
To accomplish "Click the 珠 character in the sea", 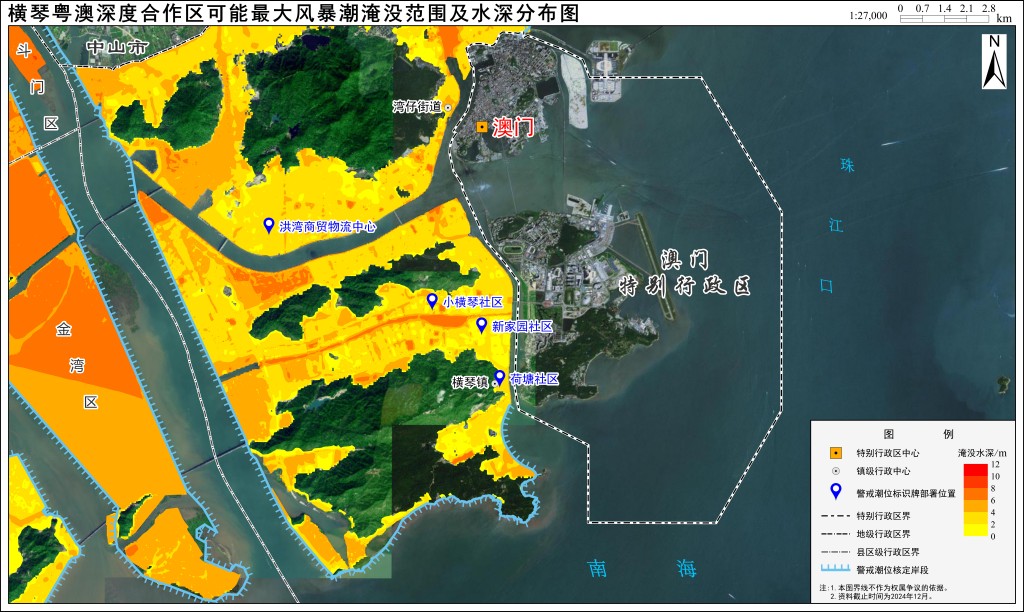I will (847, 165).
